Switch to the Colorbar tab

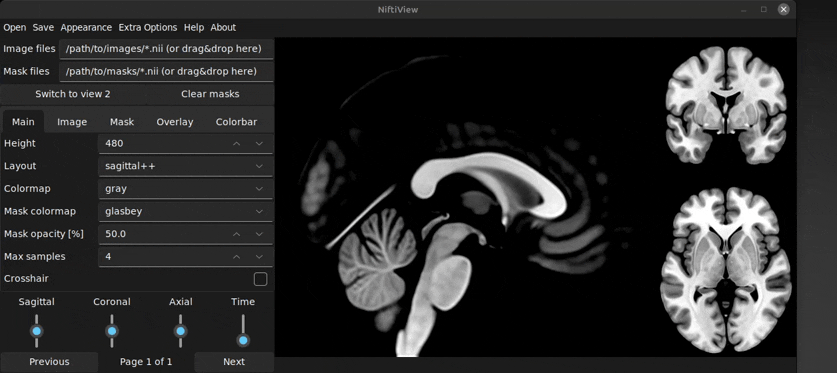click(236, 122)
